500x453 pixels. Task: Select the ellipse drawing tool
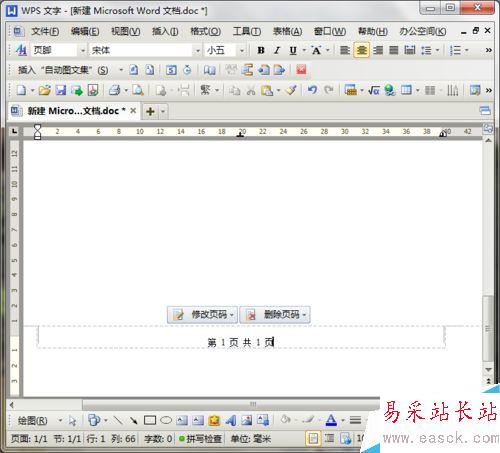166,421
